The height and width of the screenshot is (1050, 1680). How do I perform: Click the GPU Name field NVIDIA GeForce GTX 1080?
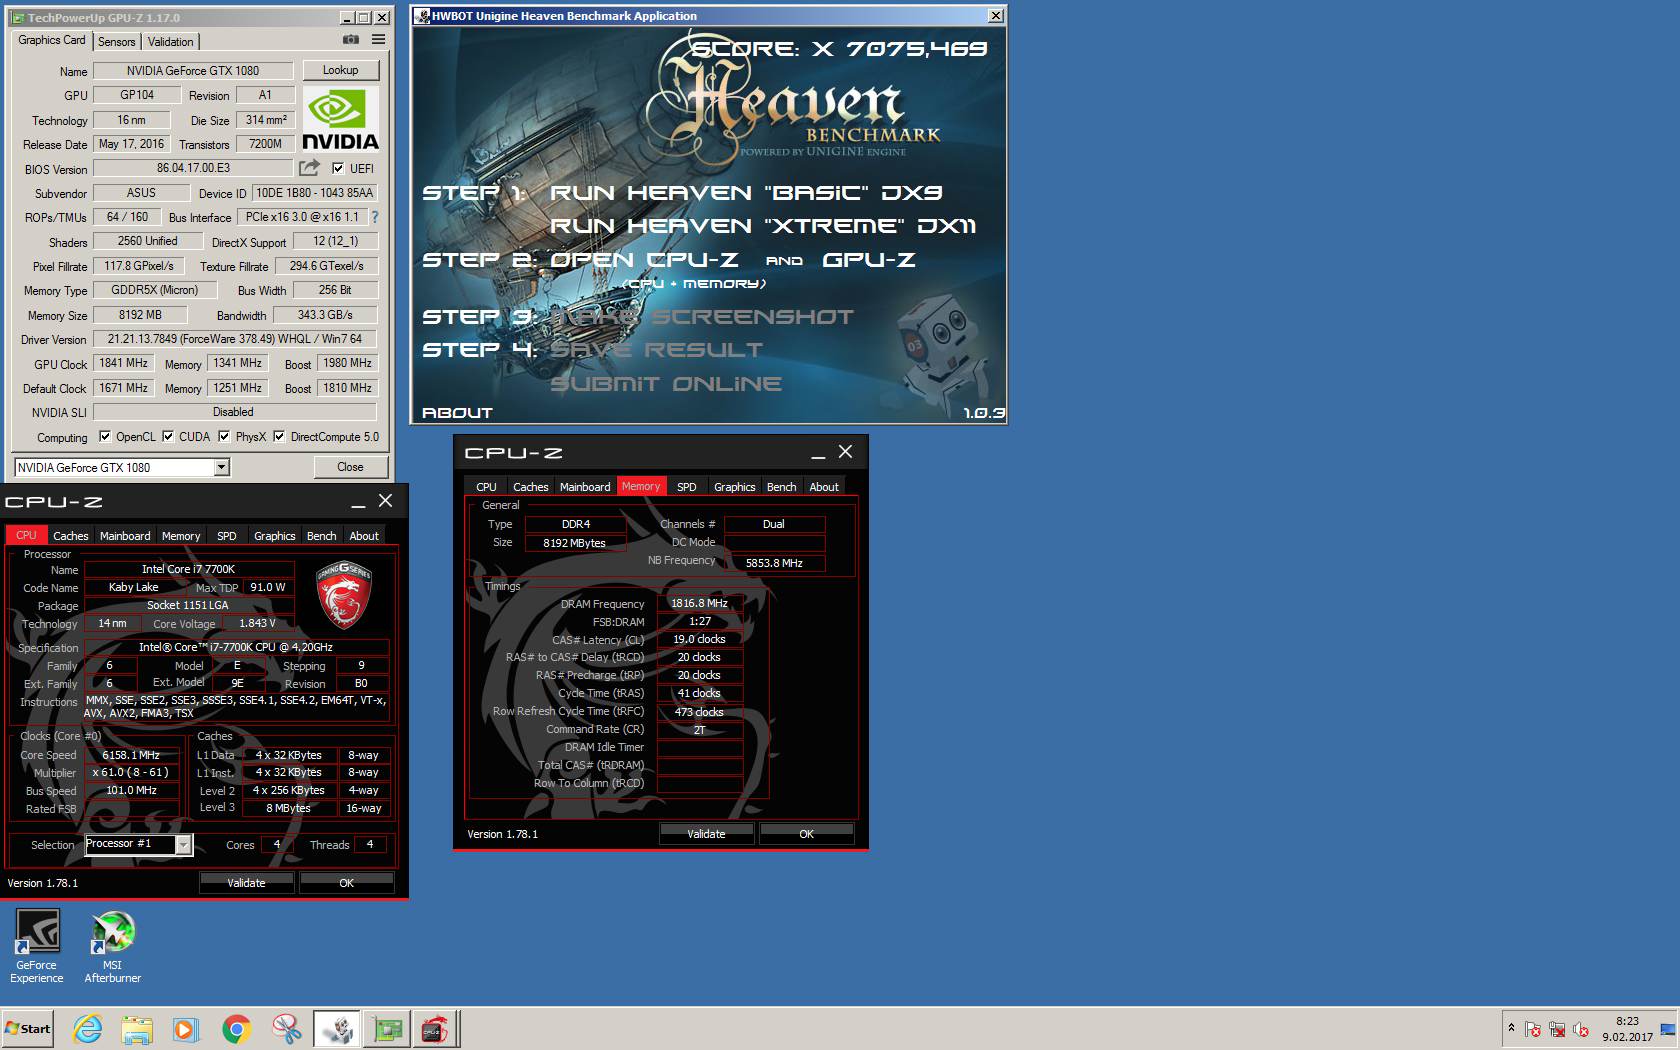pyautogui.click(x=193, y=71)
